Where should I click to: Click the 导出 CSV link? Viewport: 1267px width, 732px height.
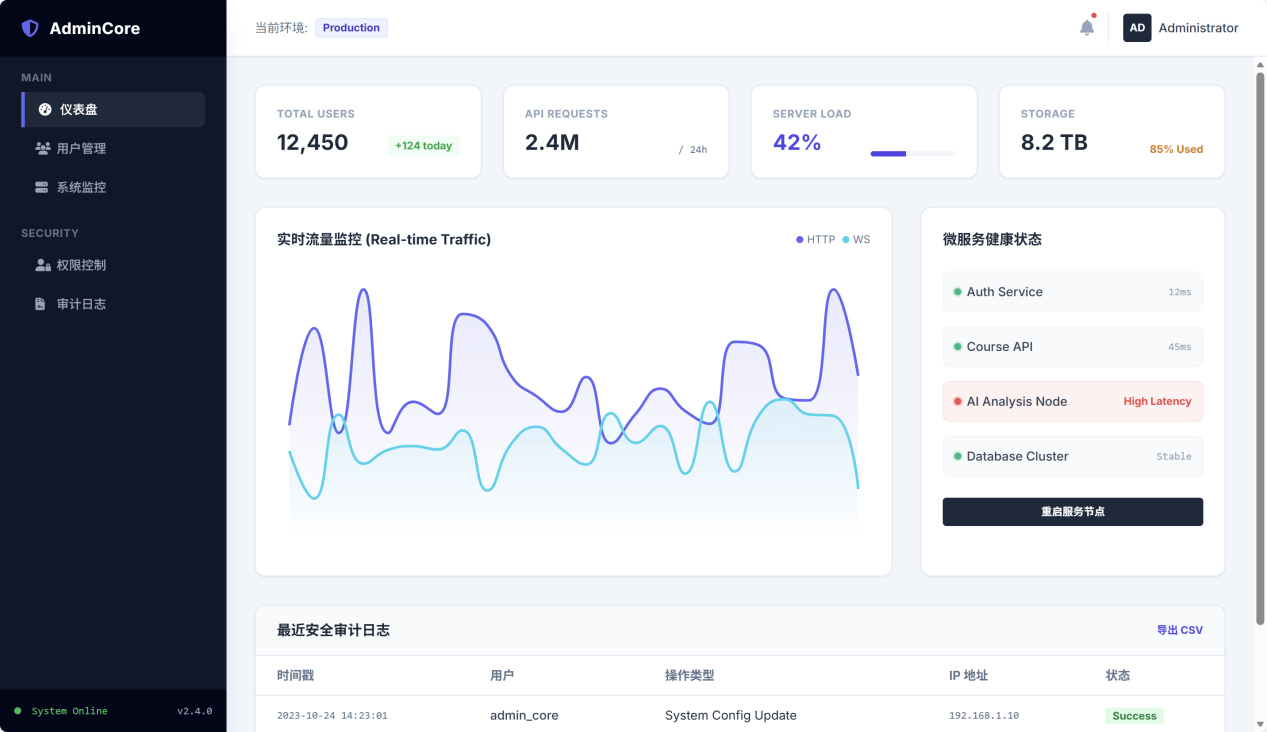click(x=1179, y=630)
